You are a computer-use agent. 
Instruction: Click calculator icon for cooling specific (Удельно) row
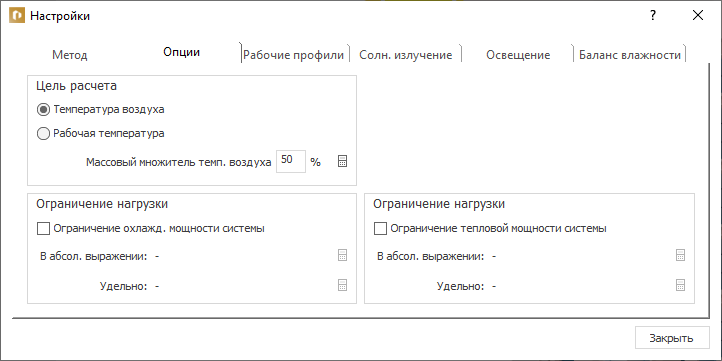click(342, 285)
